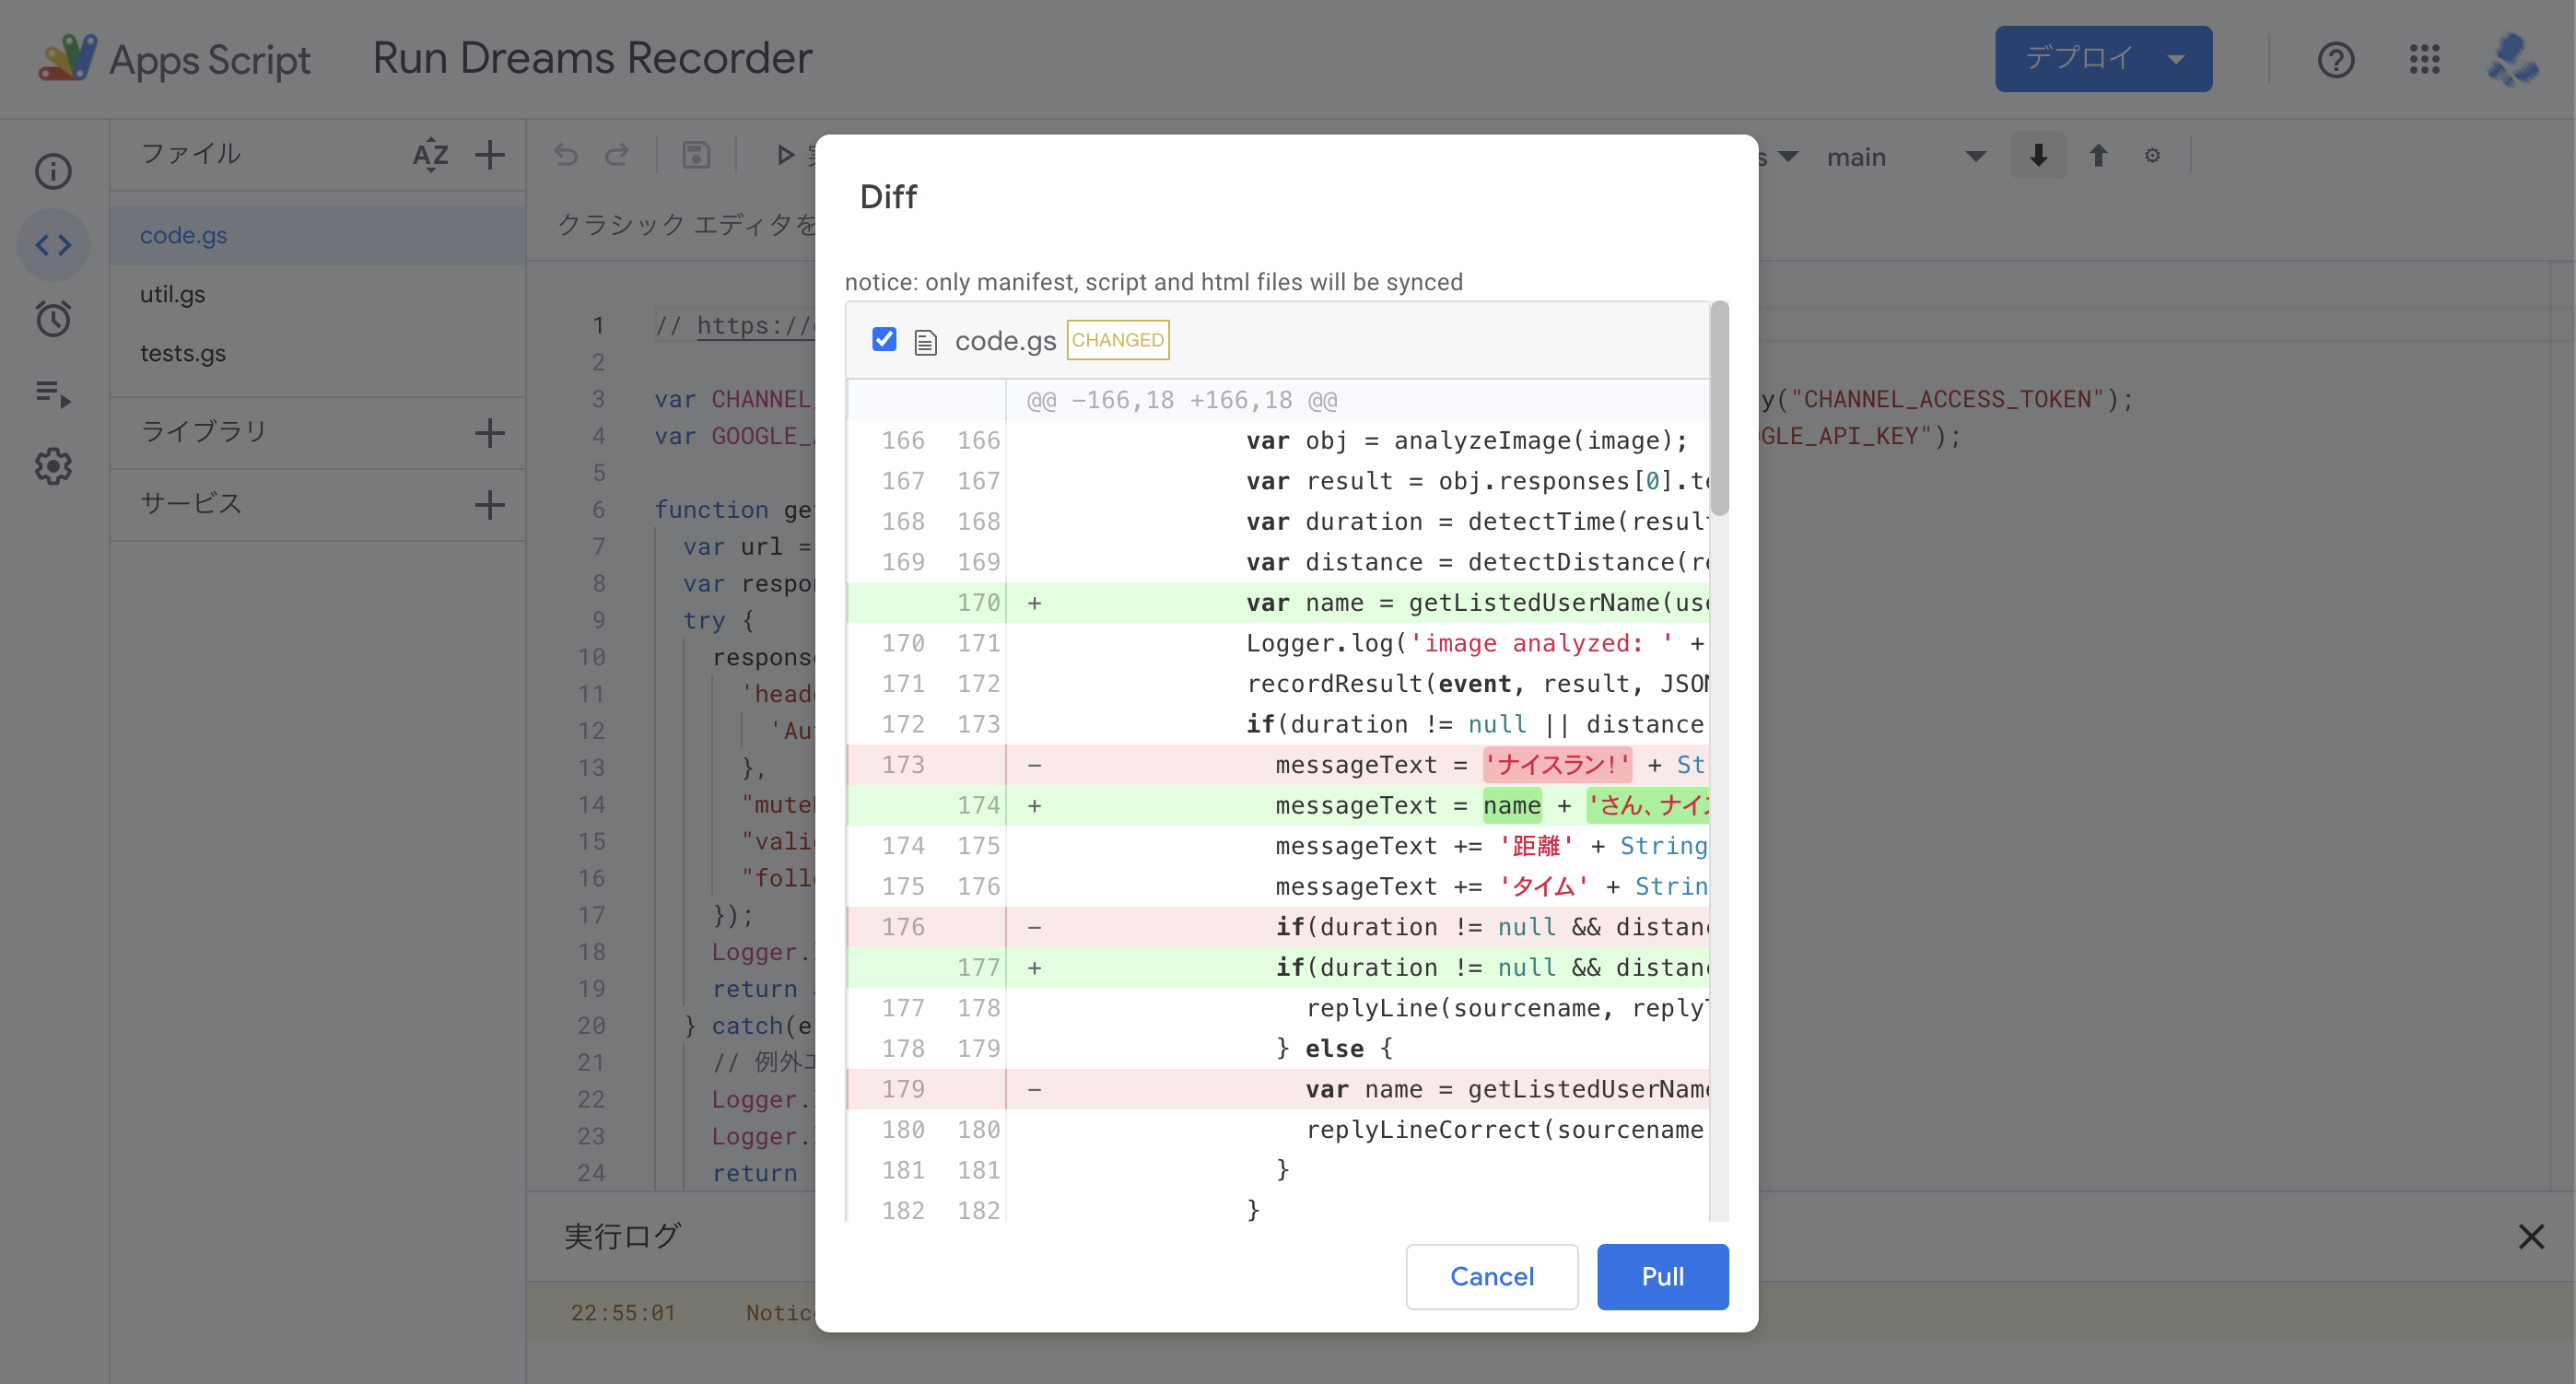2576x1384 pixels.
Task: Click the pull down-arrow icon in toolbar
Action: point(2038,156)
